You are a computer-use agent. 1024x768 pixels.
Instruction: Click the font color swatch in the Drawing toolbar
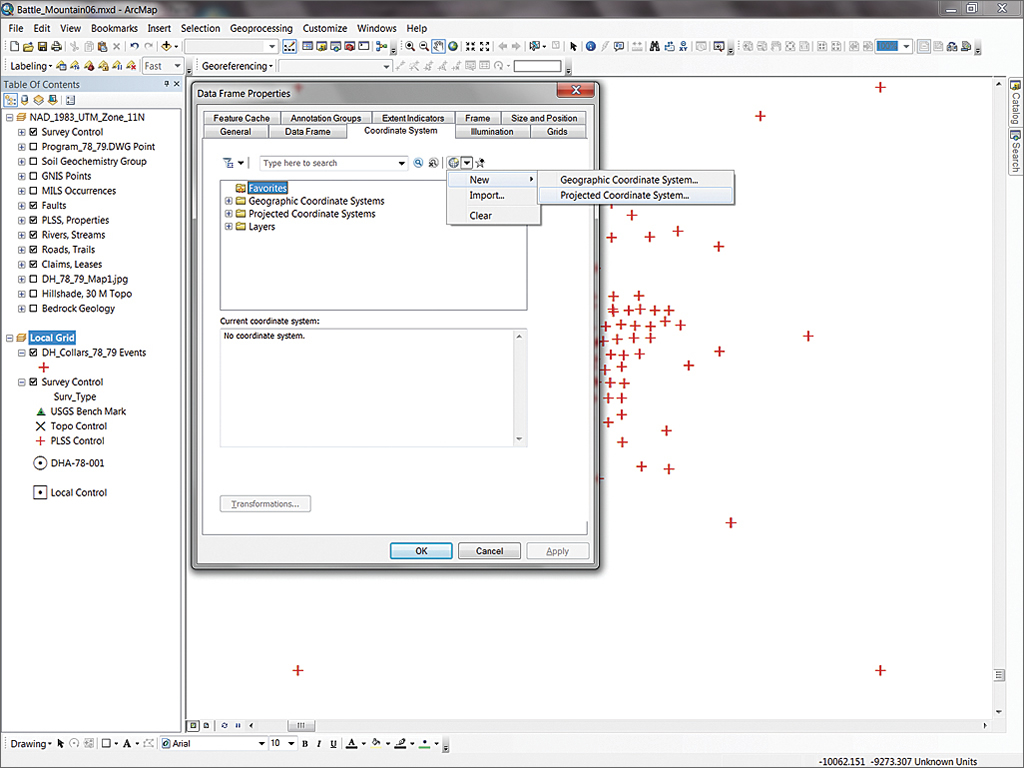[x=351, y=743]
